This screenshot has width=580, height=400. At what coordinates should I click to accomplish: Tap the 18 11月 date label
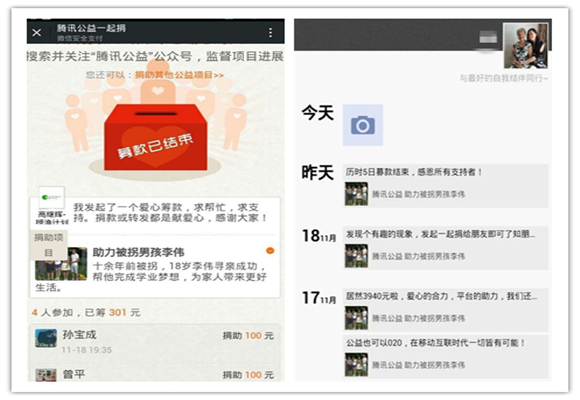click(x=319, y=236)
